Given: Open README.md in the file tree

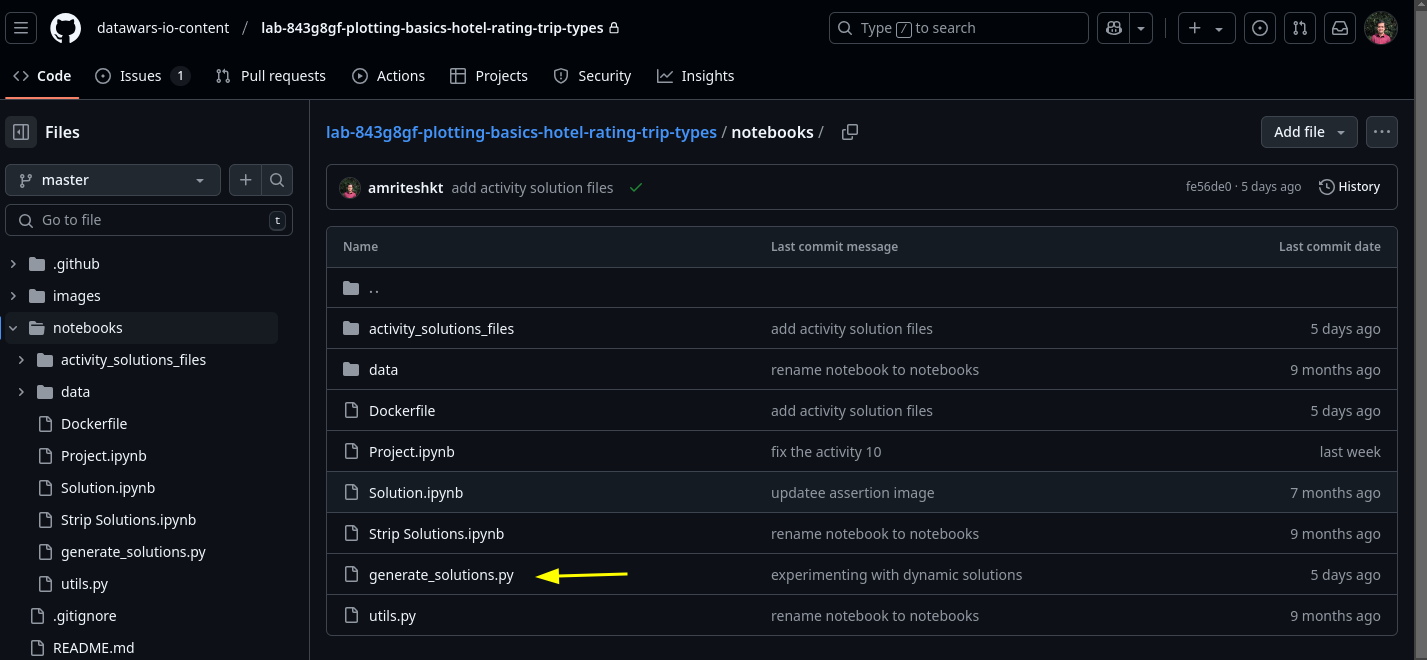Looking at the screenshot, I should point(94,648).
